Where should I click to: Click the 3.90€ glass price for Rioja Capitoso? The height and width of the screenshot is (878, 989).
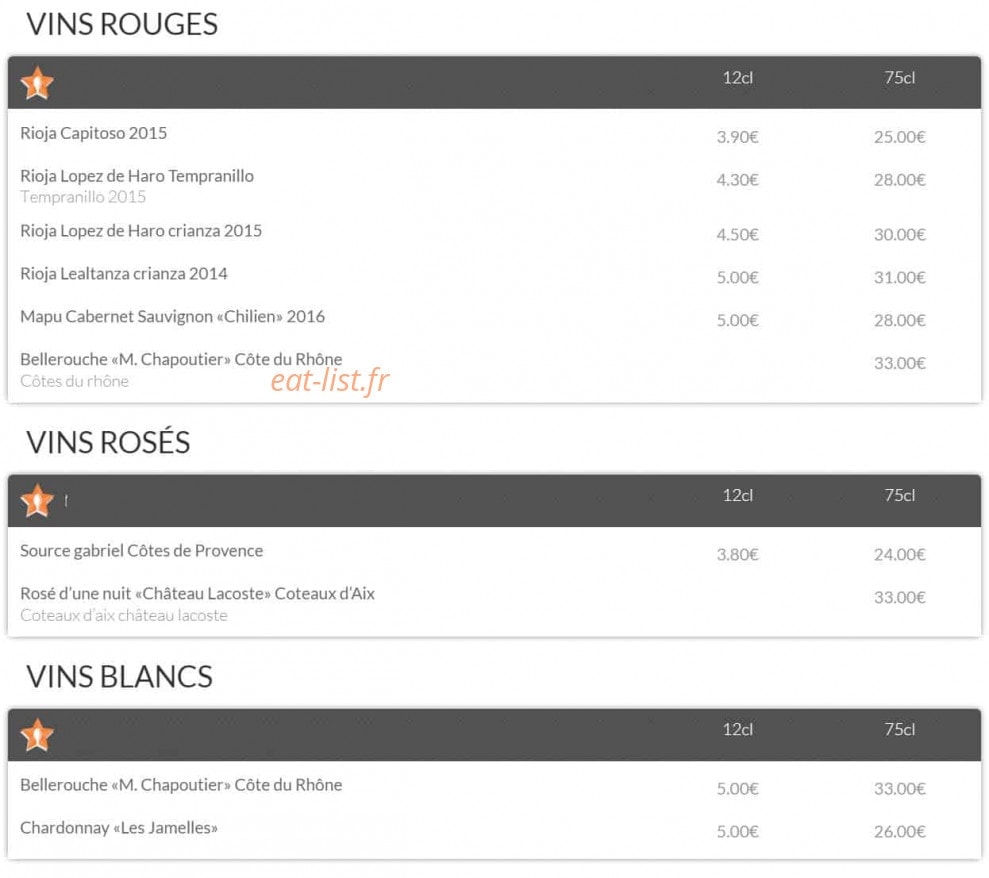pos(737,137)
